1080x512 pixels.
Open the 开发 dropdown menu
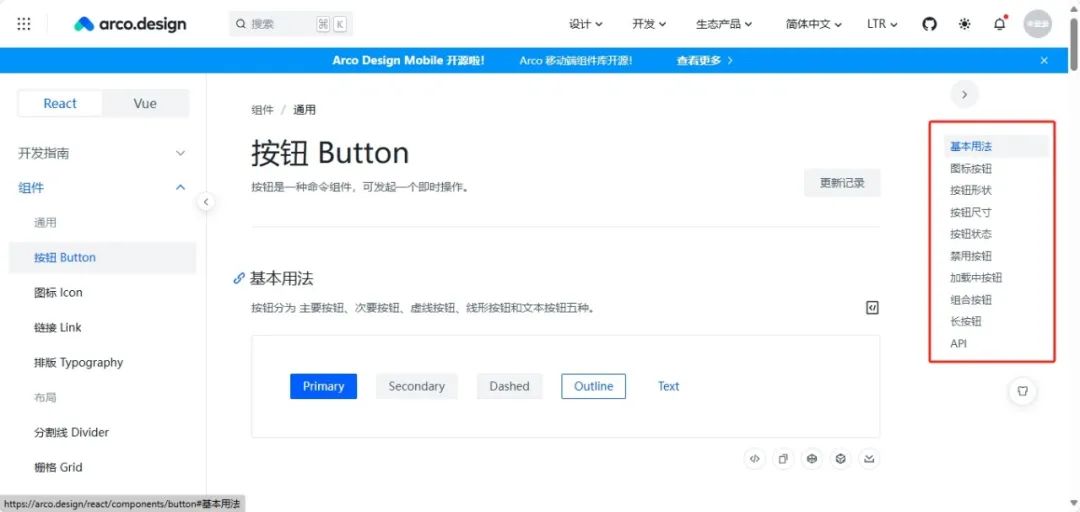(x=649, y=24)
